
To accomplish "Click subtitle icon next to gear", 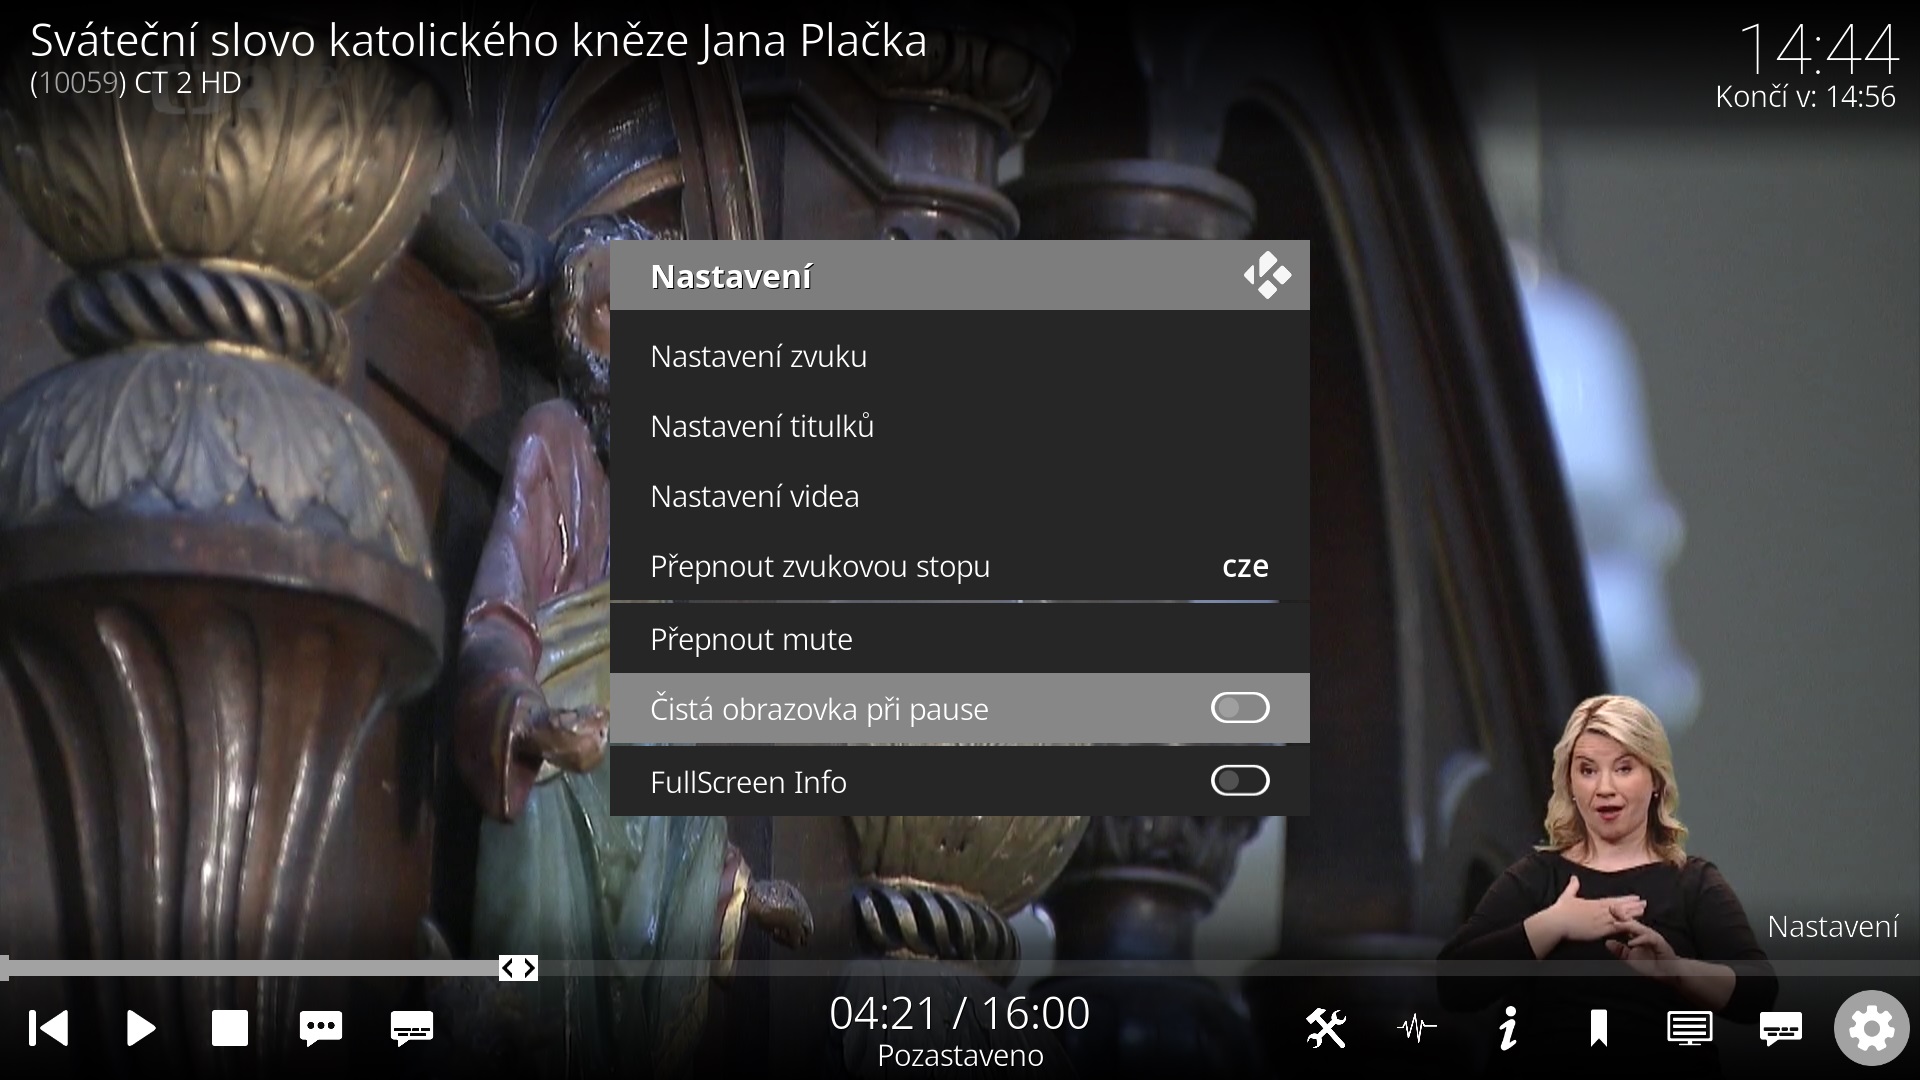I will (1780, 1028).
